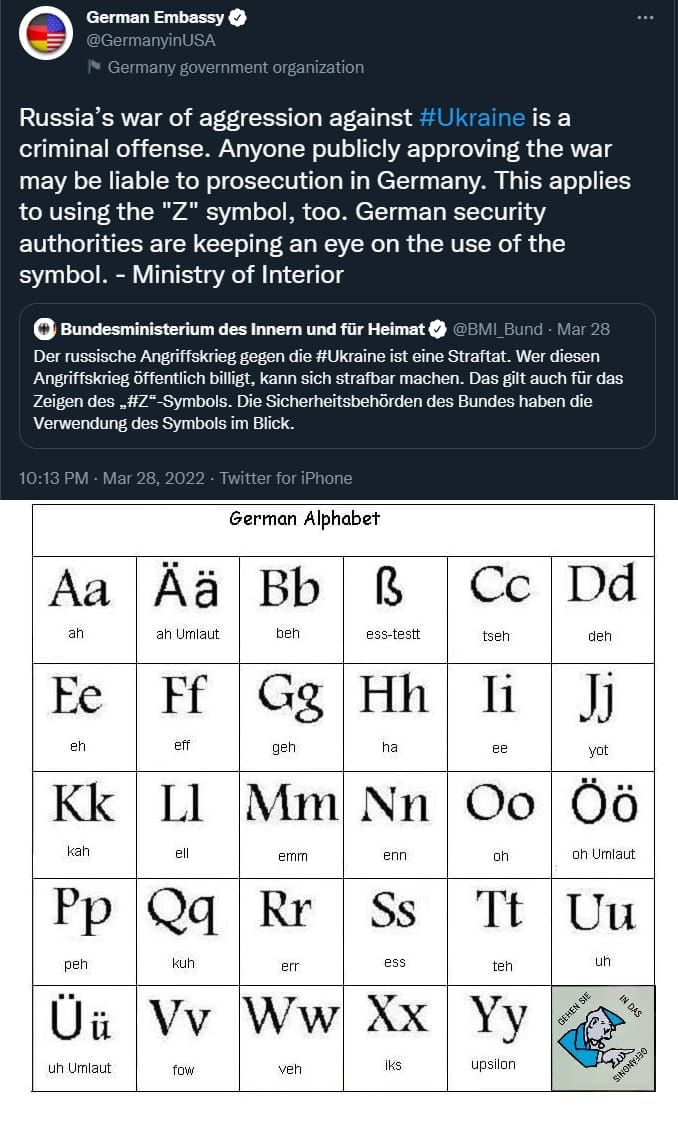This screenshot has width=678, height=1142.
Task: Open the @GermanyinUSA handle
Action: (151, 40)
